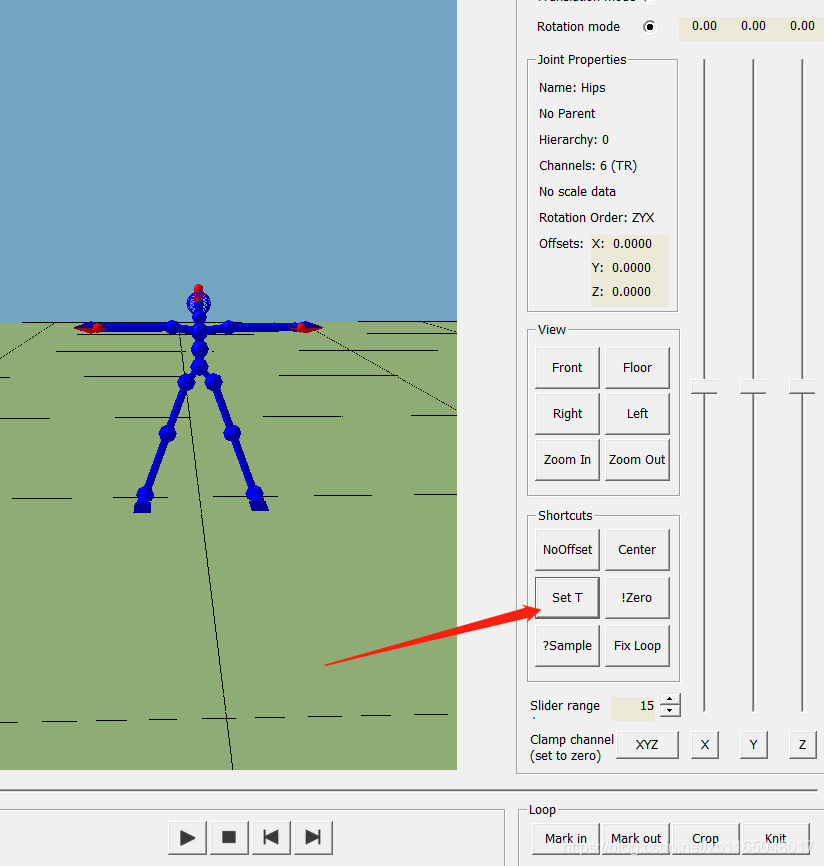Click the 'Channels: 6 (TR)' text
The height and width of the screenshot is (866, 824).
(x=588, y=166)
